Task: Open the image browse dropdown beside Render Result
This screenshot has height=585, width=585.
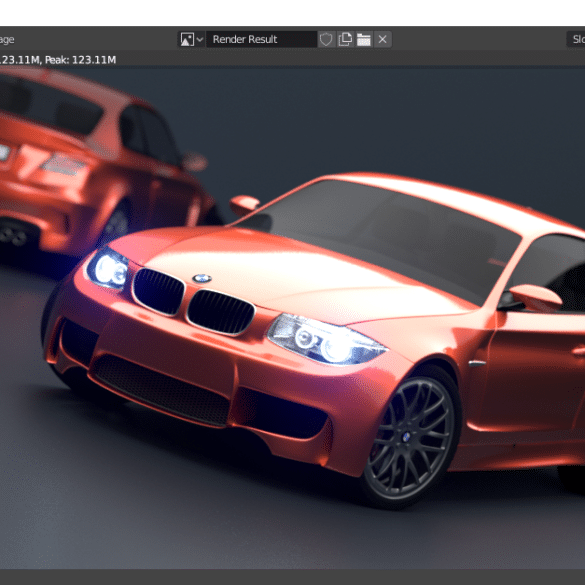Action: pos(192,39)
